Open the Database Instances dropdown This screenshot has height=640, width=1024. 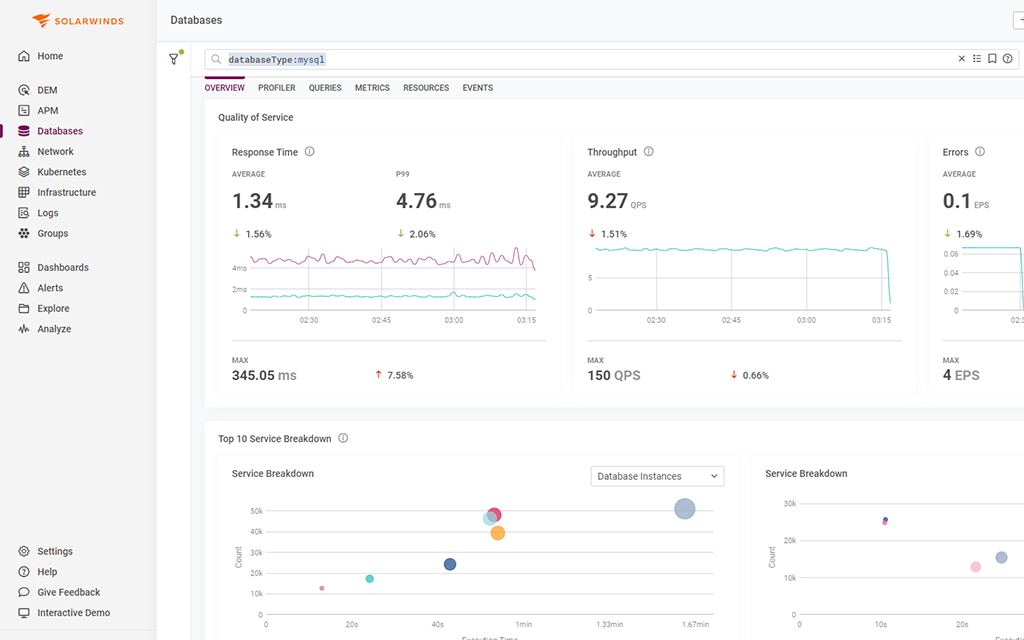click(x=657, y=476)
